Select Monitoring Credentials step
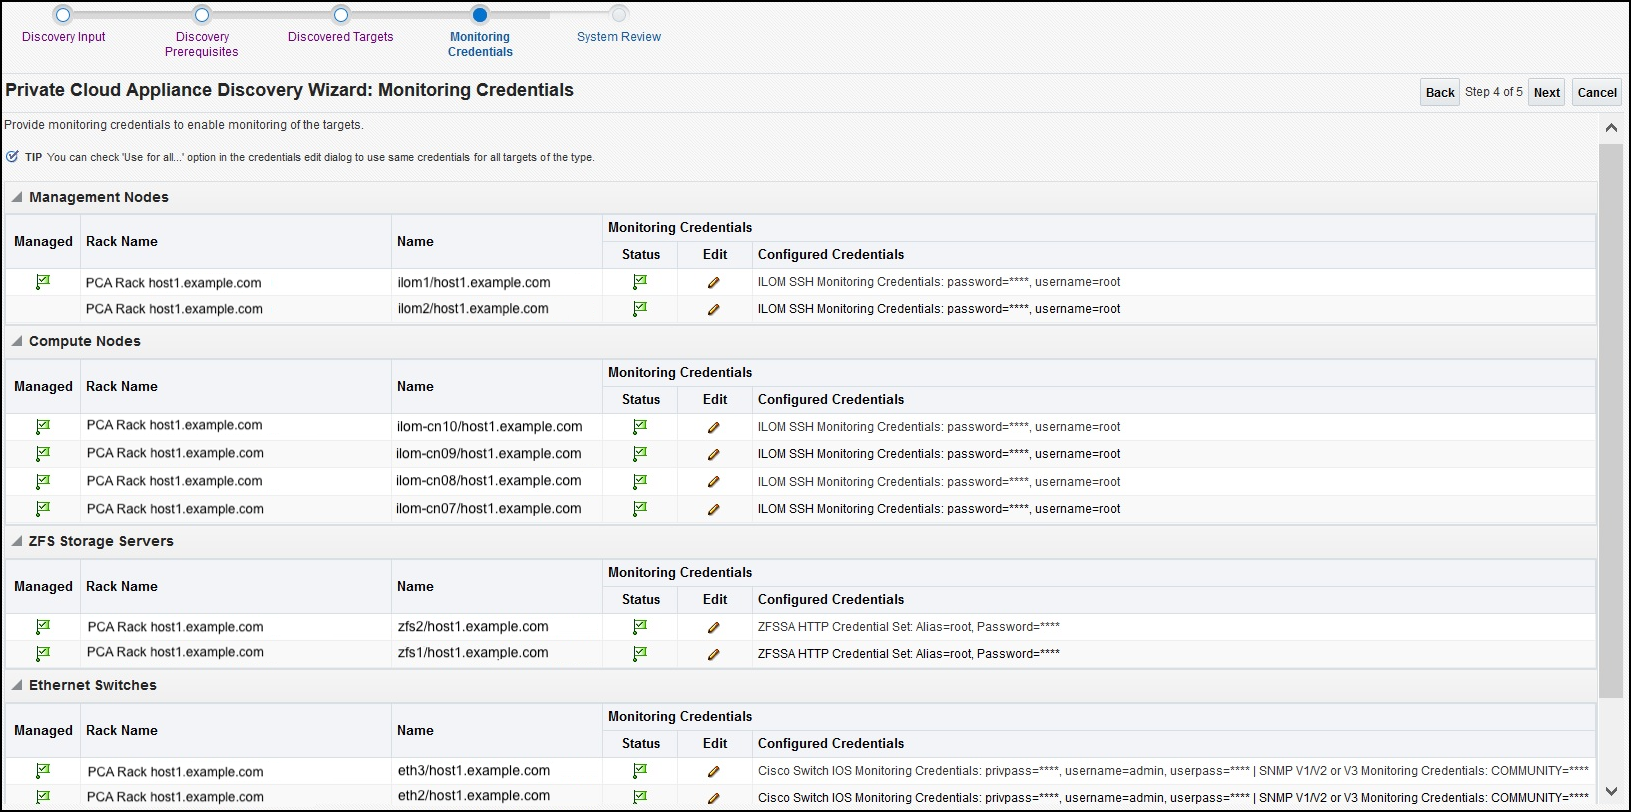 (x=480, y=44)
